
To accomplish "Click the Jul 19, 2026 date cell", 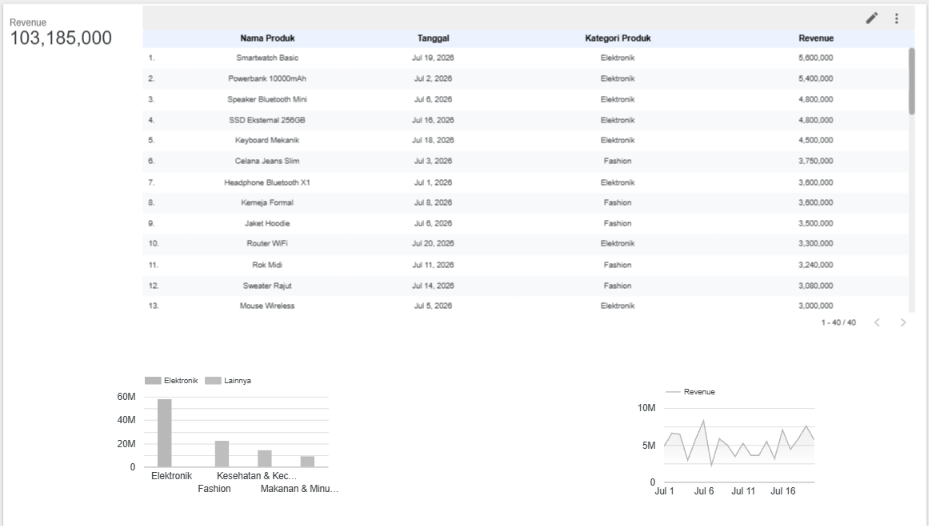I will coord(433,57).
